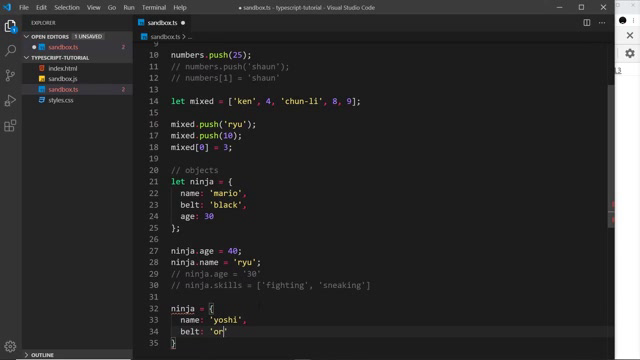The height and width of the screenshot is (360, 640).
Task: Click the mixed.push('ryu') code line
Action: (x=213, y=124)
